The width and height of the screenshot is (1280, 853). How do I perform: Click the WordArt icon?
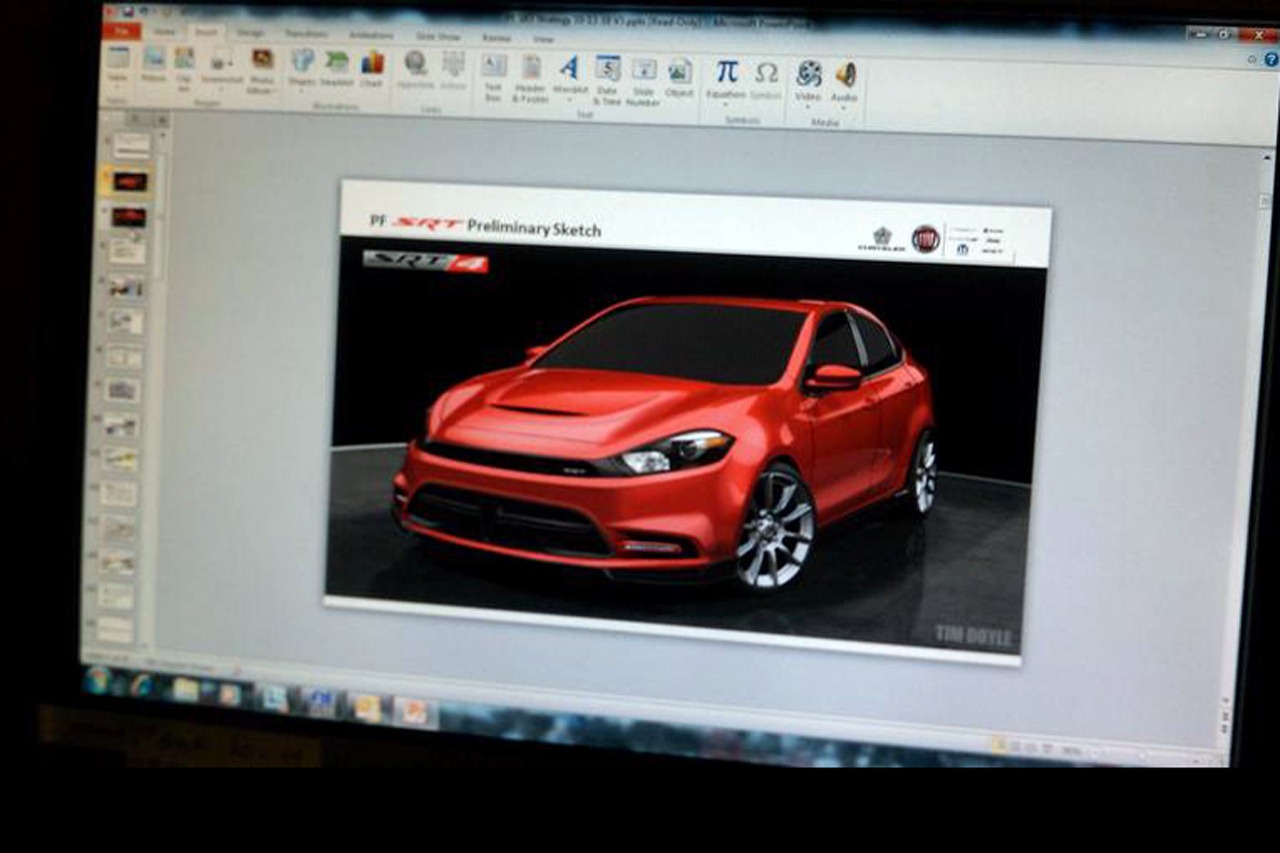569,76
